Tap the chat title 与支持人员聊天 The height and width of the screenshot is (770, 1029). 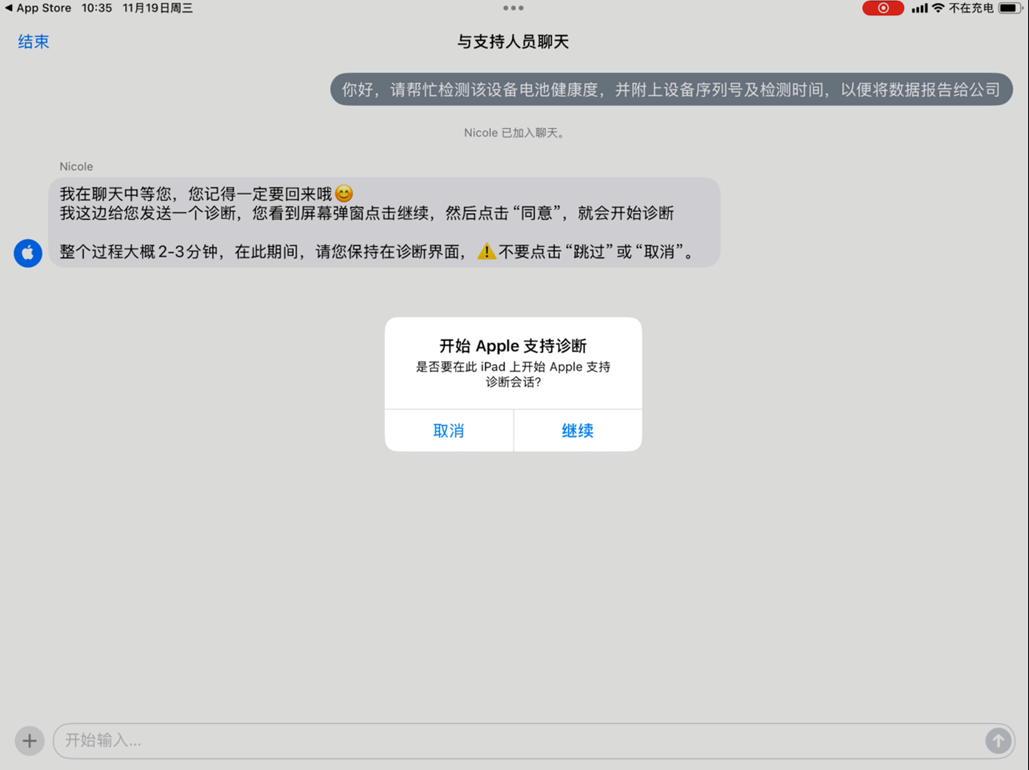point(514,42)
